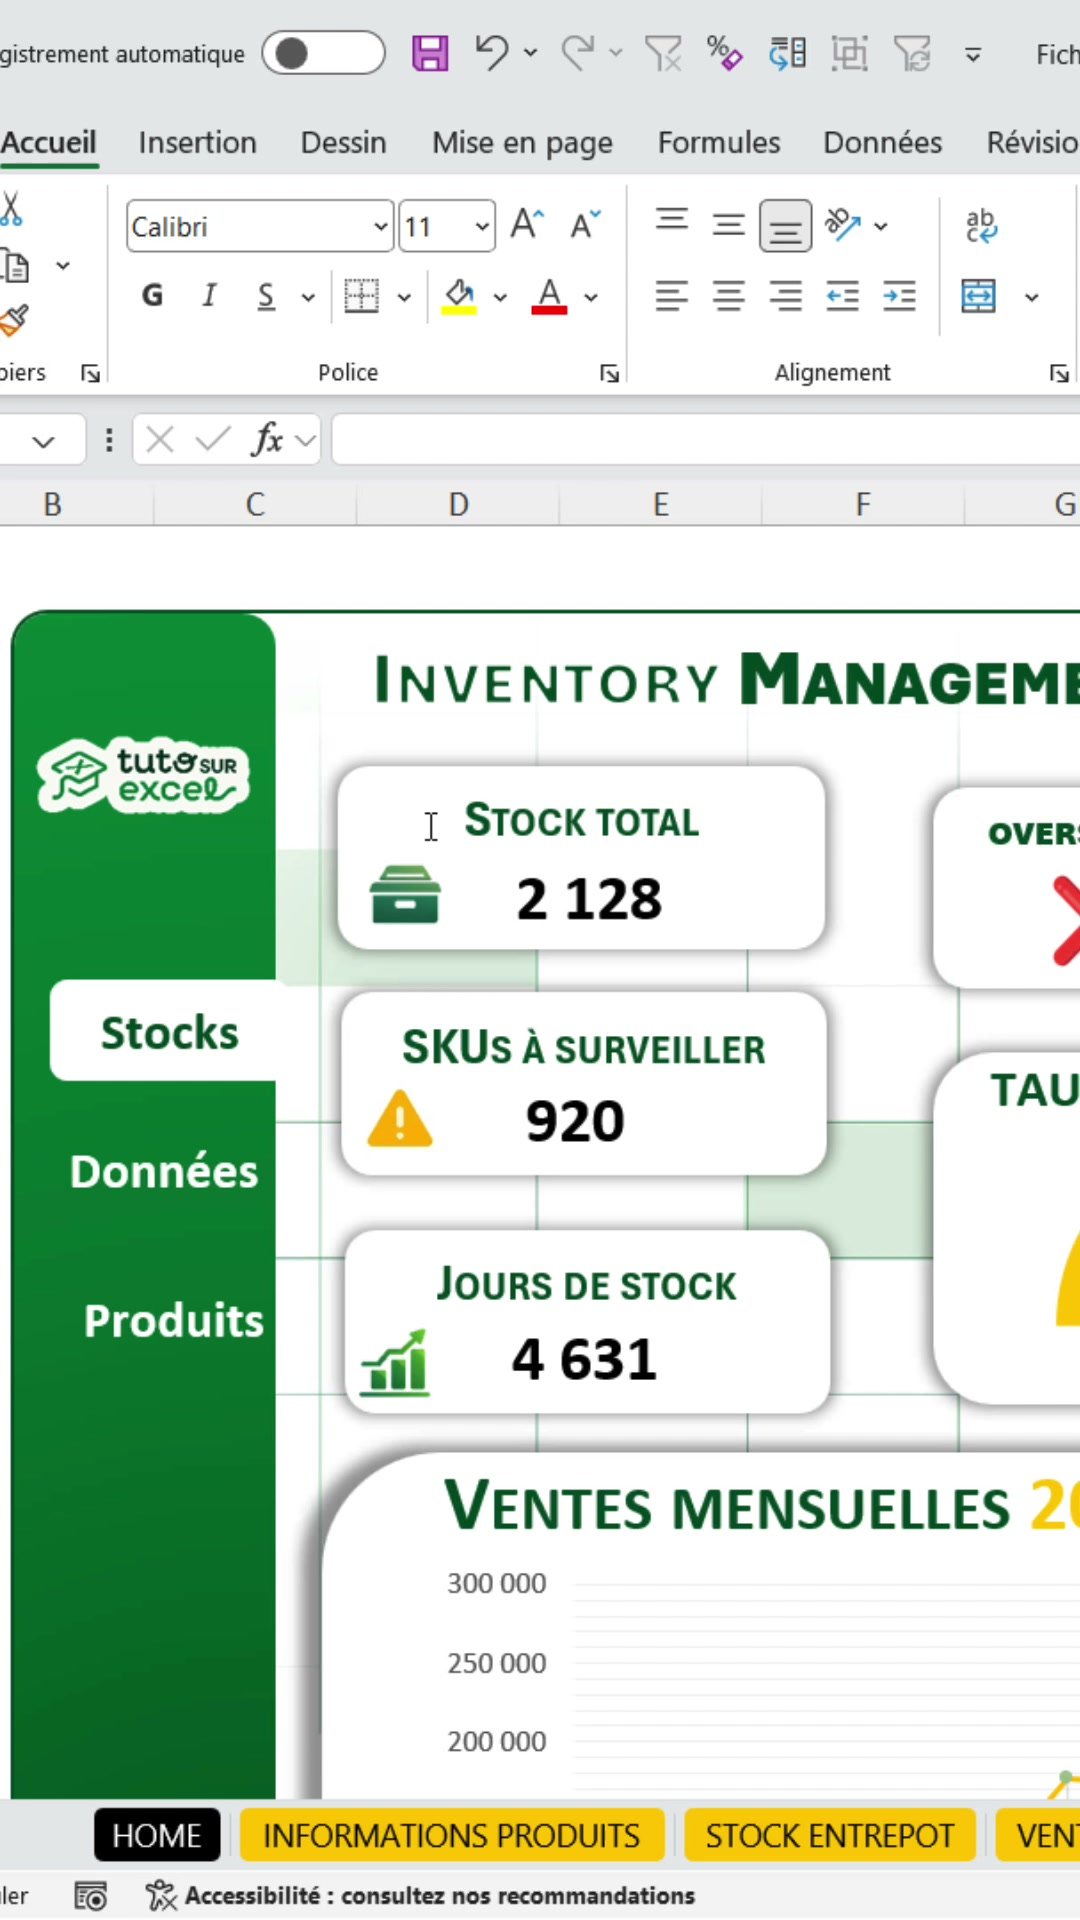
Task: Open the font size 11 dropdown
Action: coord(482,227)
